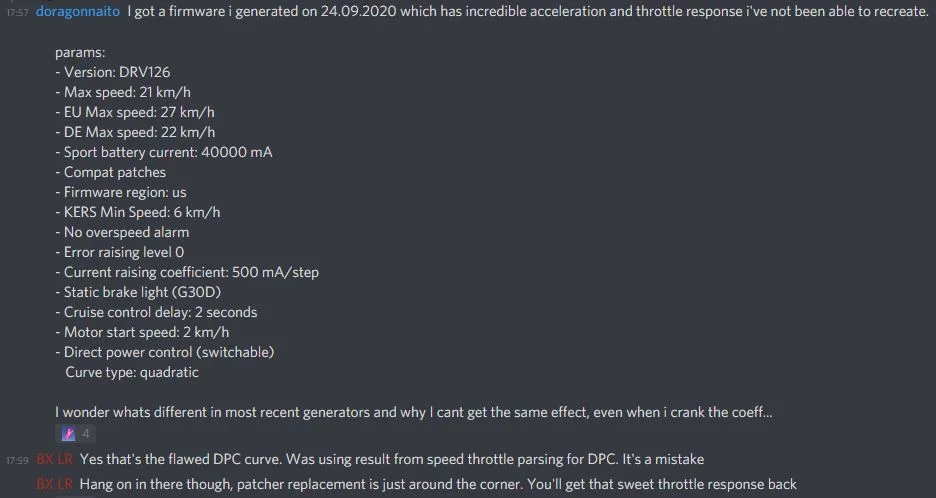
Task: Click the 17:57 message timestamp
Action: tap(17, 12)
